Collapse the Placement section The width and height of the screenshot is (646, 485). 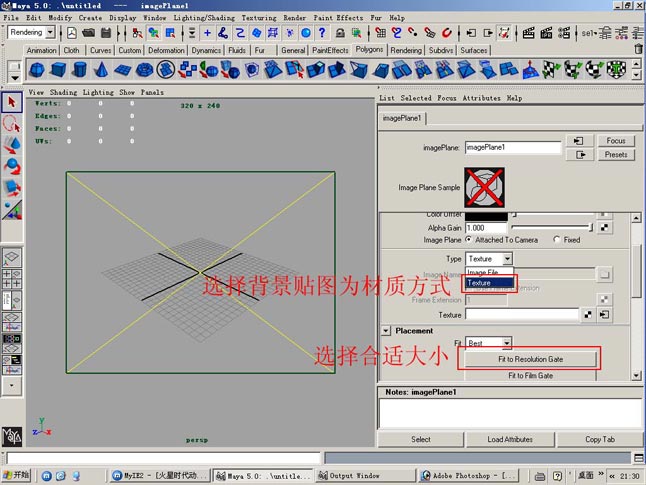coord(386,330)
